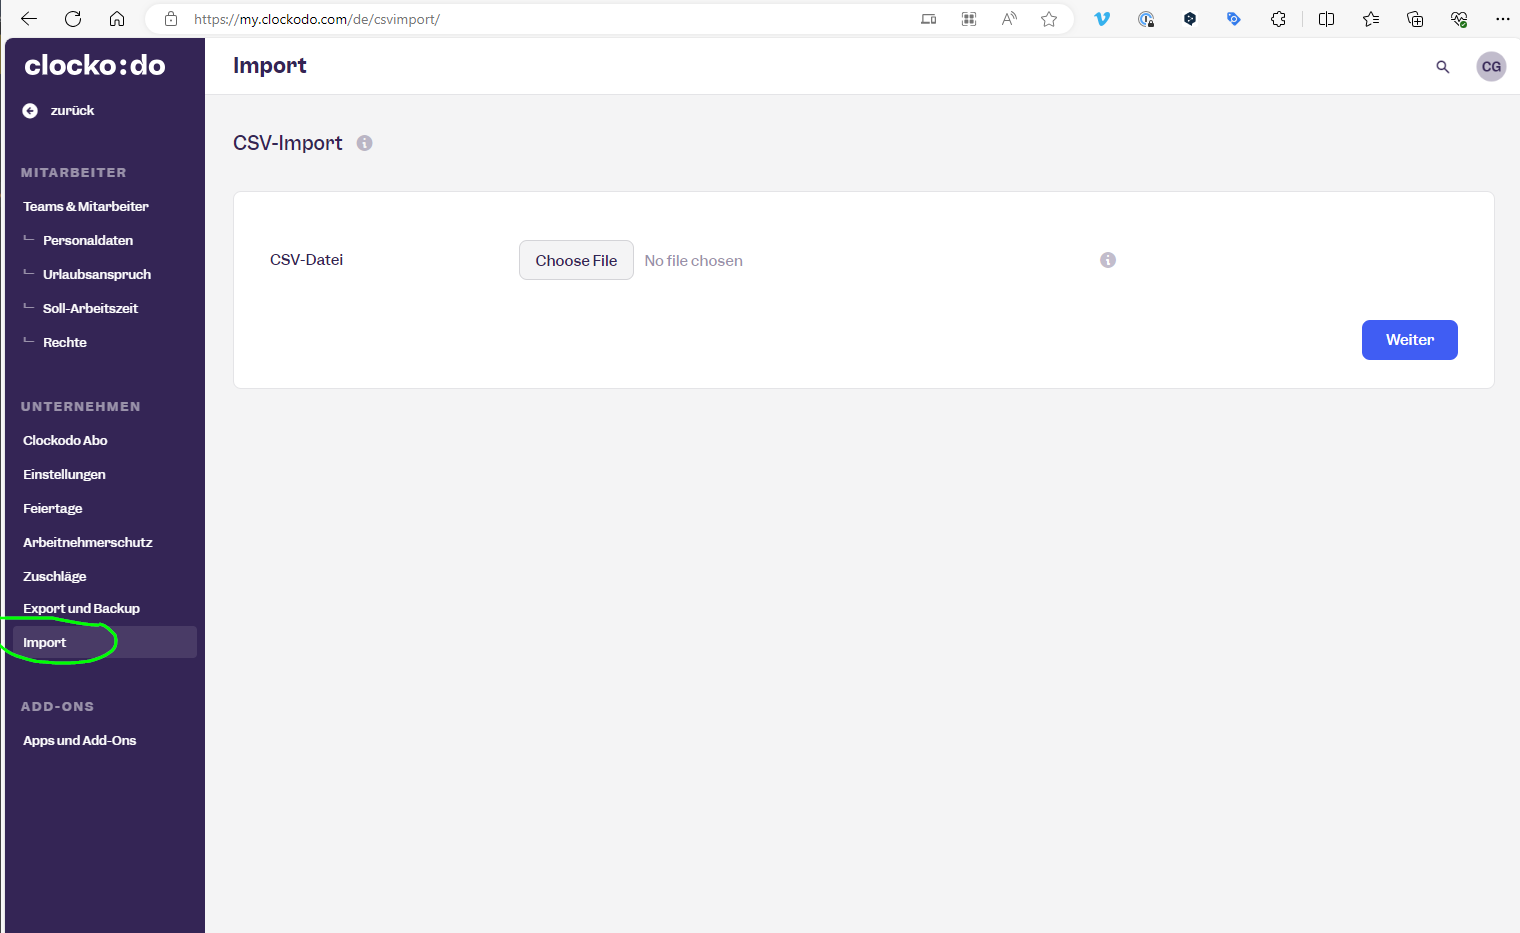Image resolution: width=1520 pixels, height=933 pixels.
Task: Click the browser address bar URL
Action: coord(317,19)
